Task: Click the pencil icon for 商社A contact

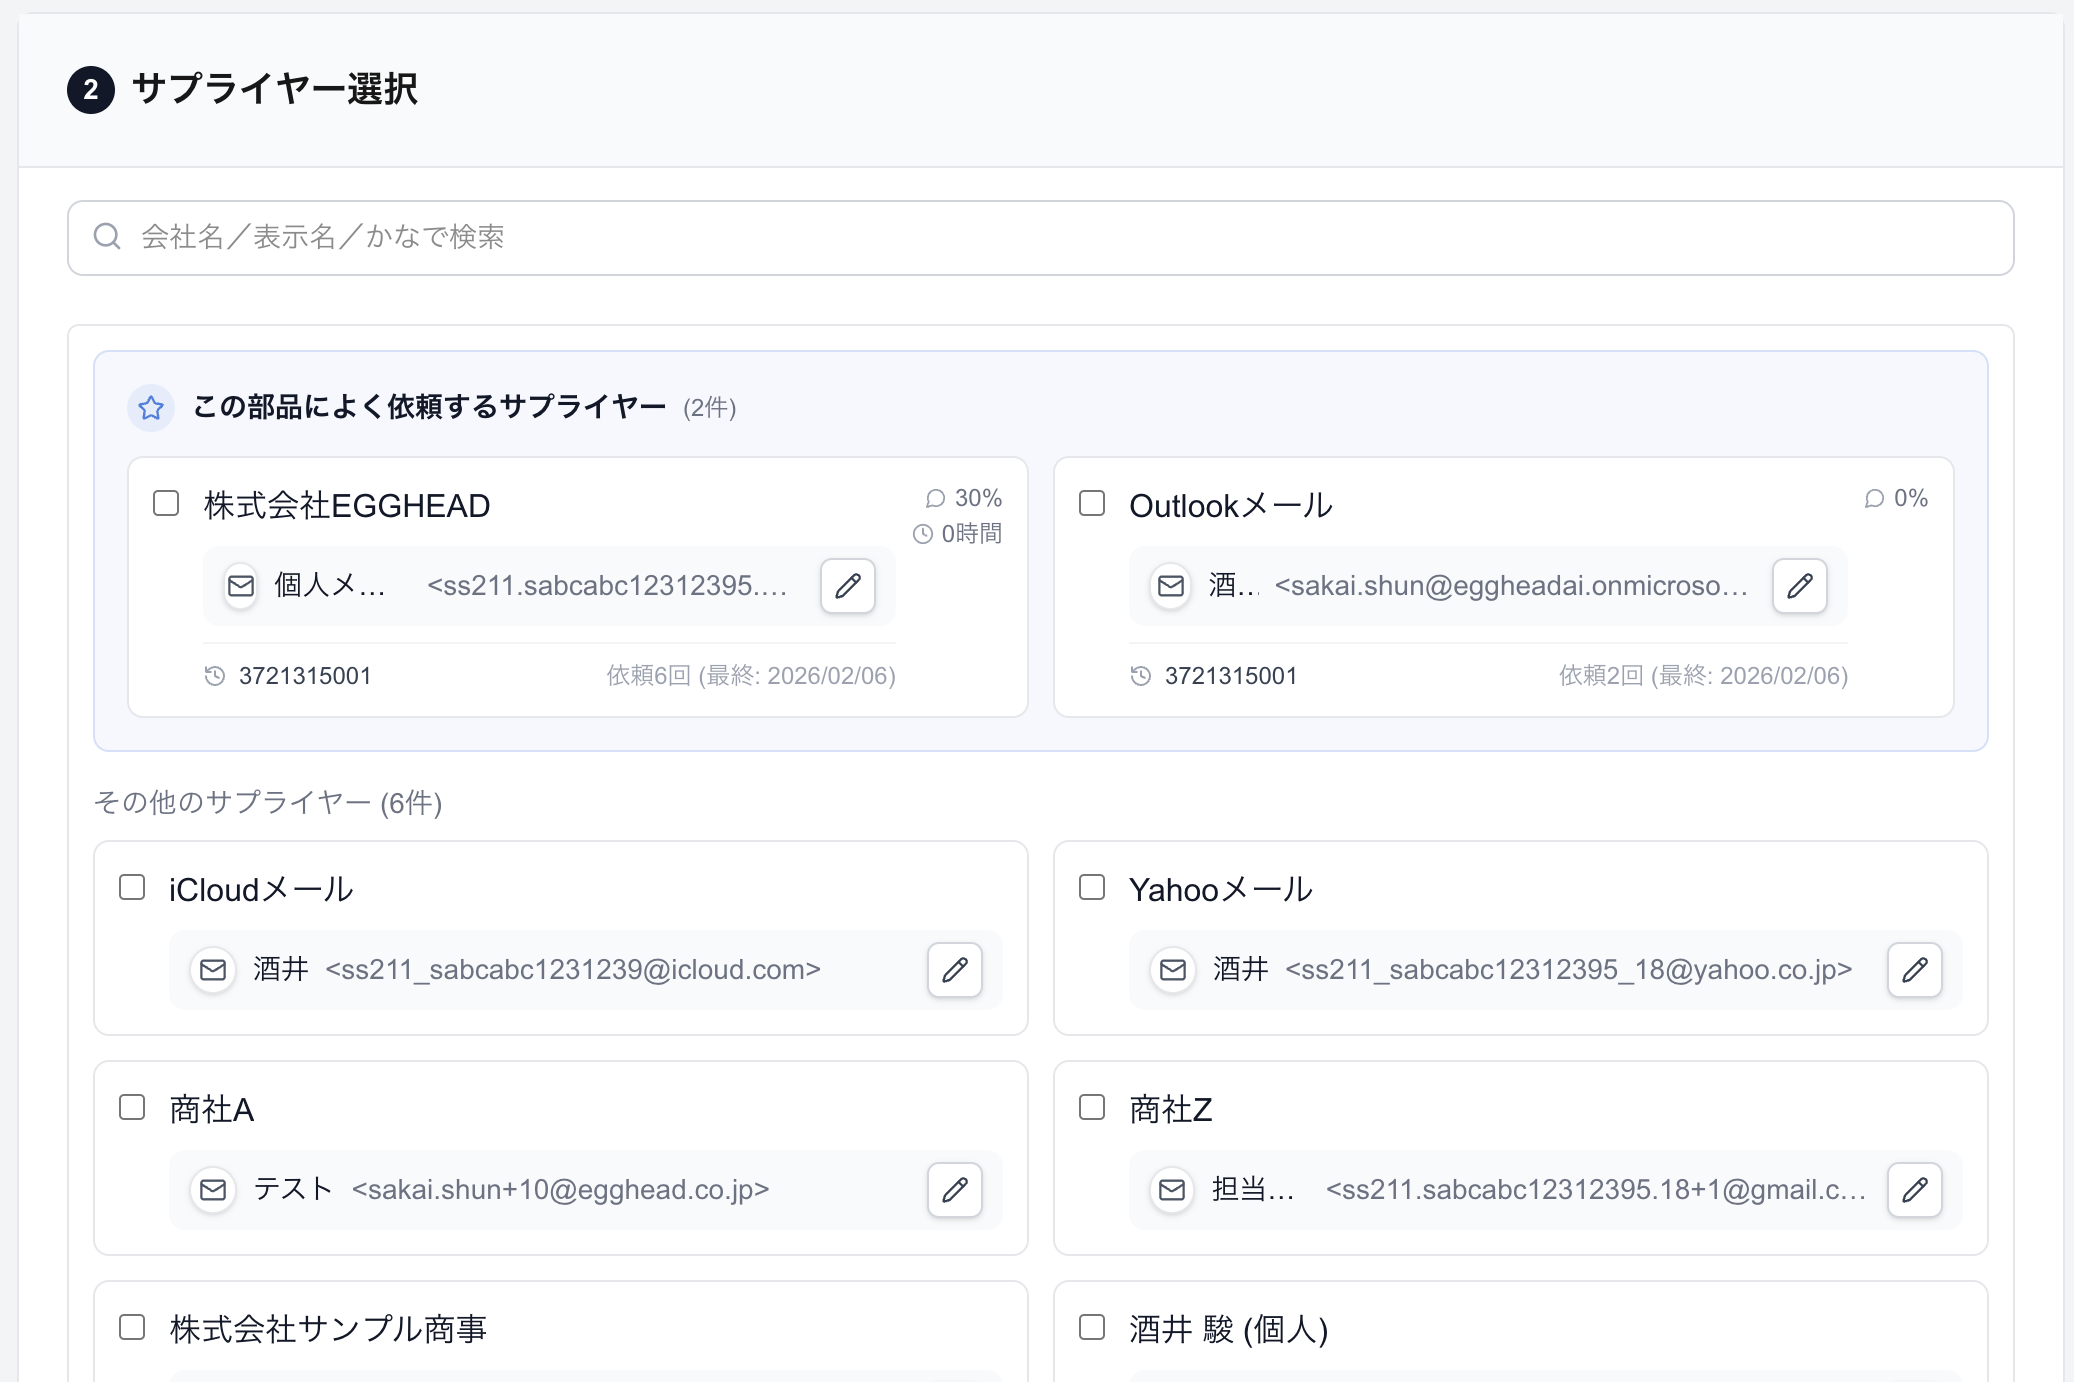Action: [x=954, y=1189]
